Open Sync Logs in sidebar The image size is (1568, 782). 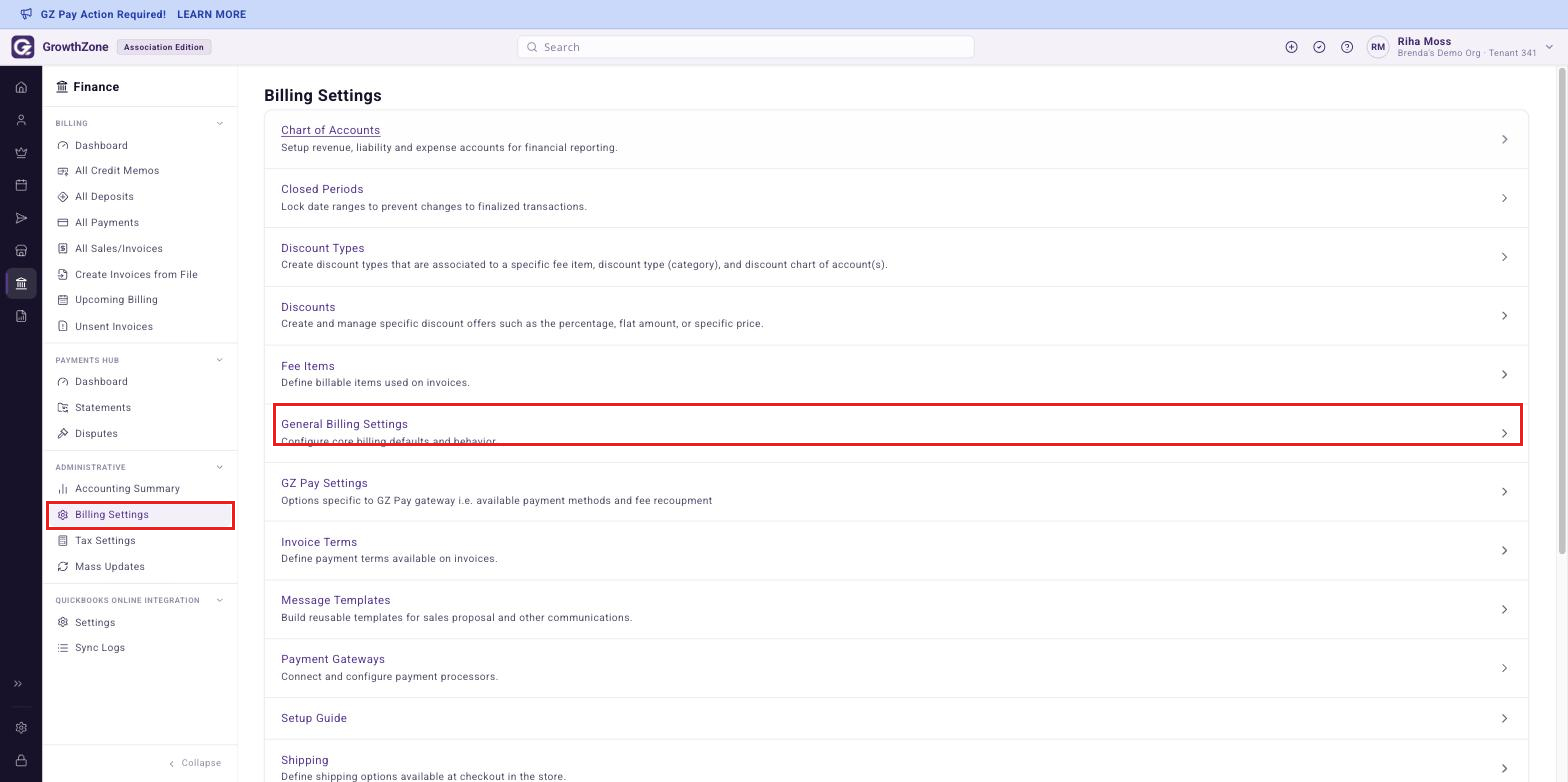click(100, 648)
